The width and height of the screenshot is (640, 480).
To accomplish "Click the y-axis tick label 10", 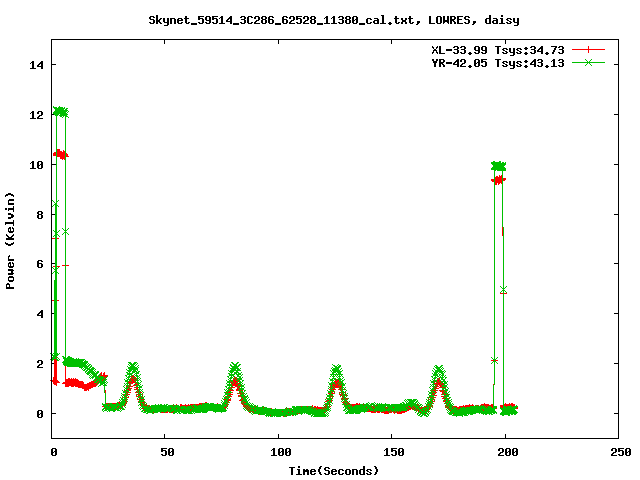I will pos(36,164).
